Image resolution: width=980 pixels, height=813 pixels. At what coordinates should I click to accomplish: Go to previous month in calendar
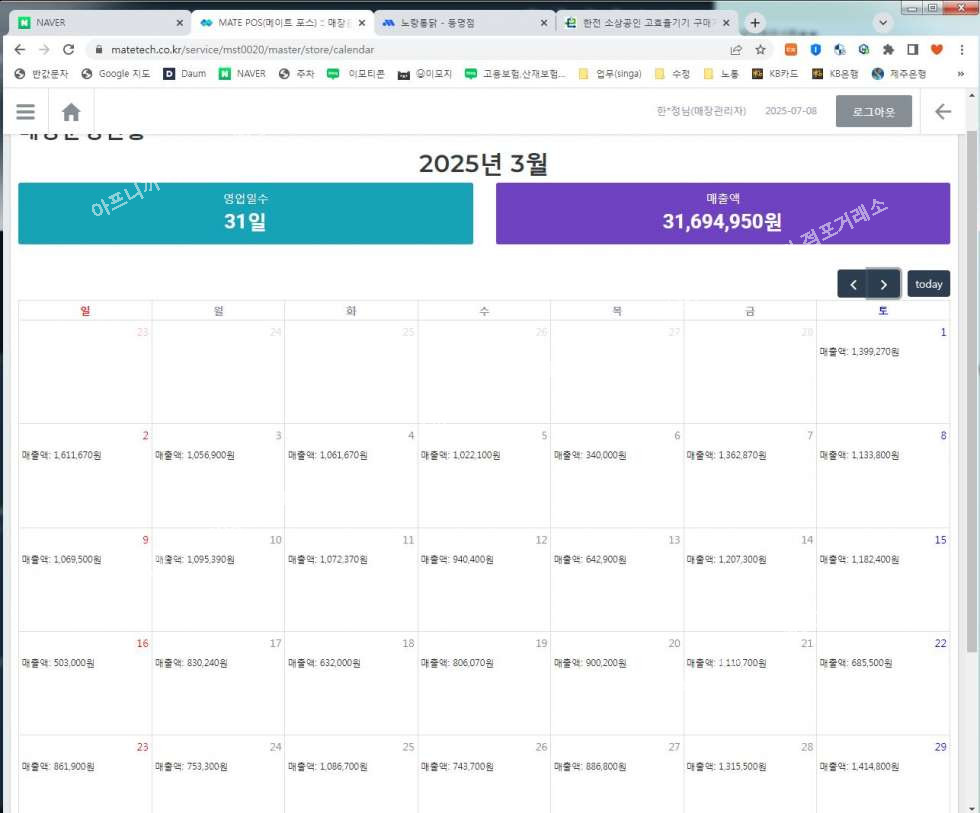point(853,284)
